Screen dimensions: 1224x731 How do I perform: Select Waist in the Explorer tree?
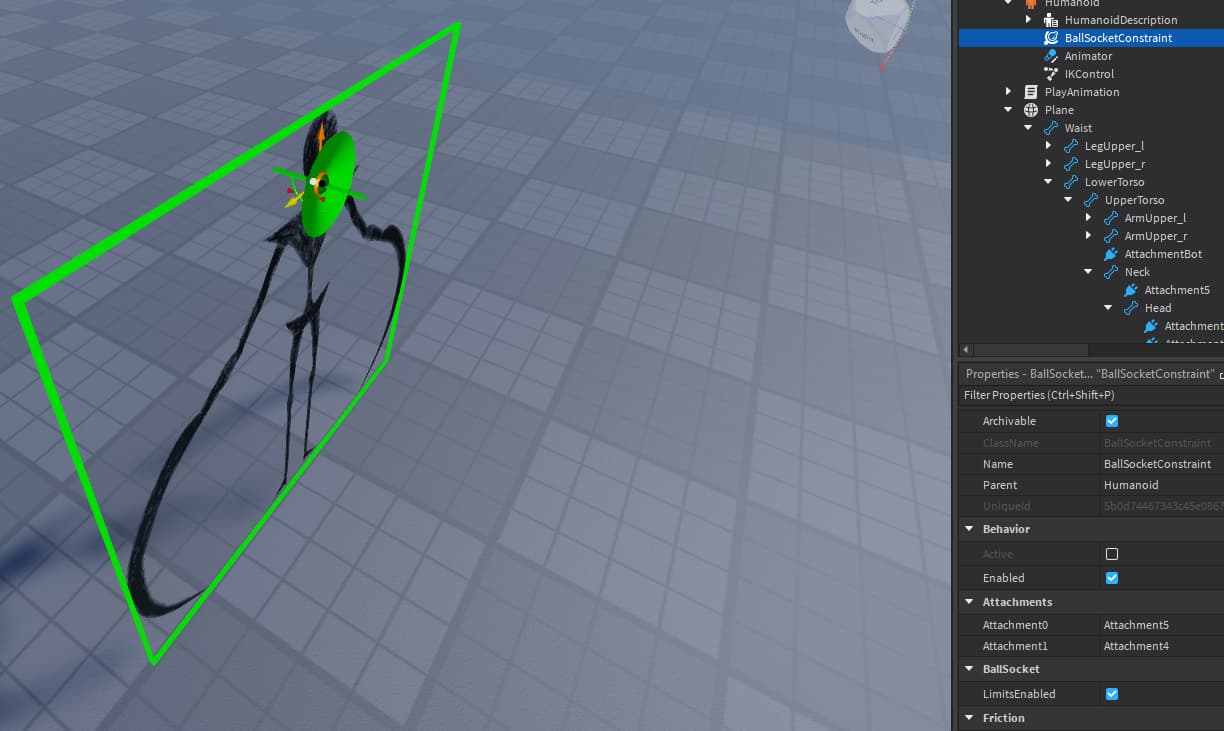[x=1077, y=127]
